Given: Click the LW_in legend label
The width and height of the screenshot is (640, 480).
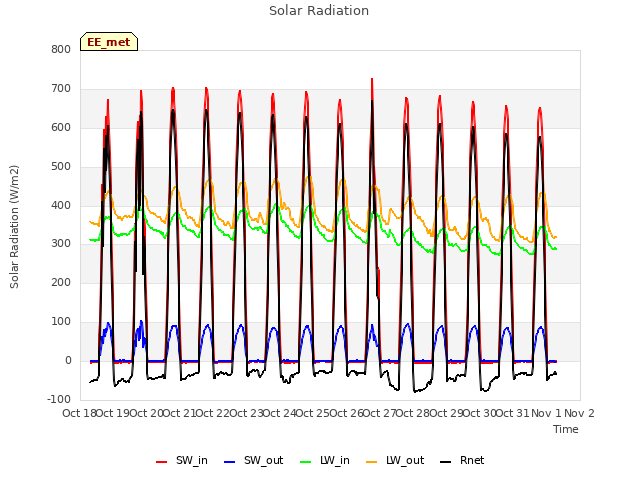Looking at the screenshot, I should (335, 460).
